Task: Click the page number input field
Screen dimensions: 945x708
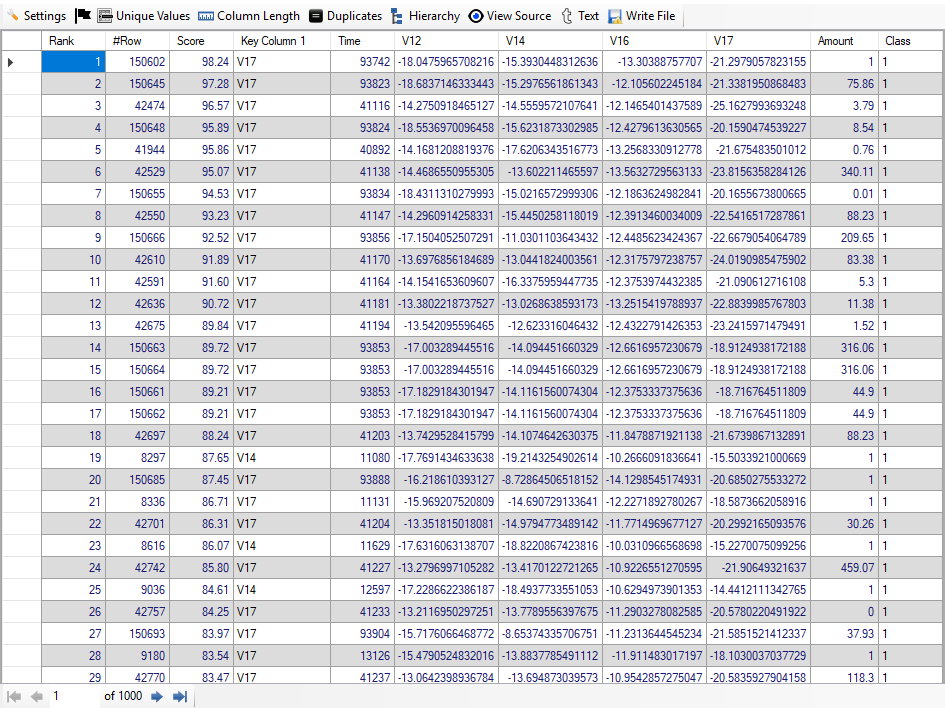Action: [75, 696]
